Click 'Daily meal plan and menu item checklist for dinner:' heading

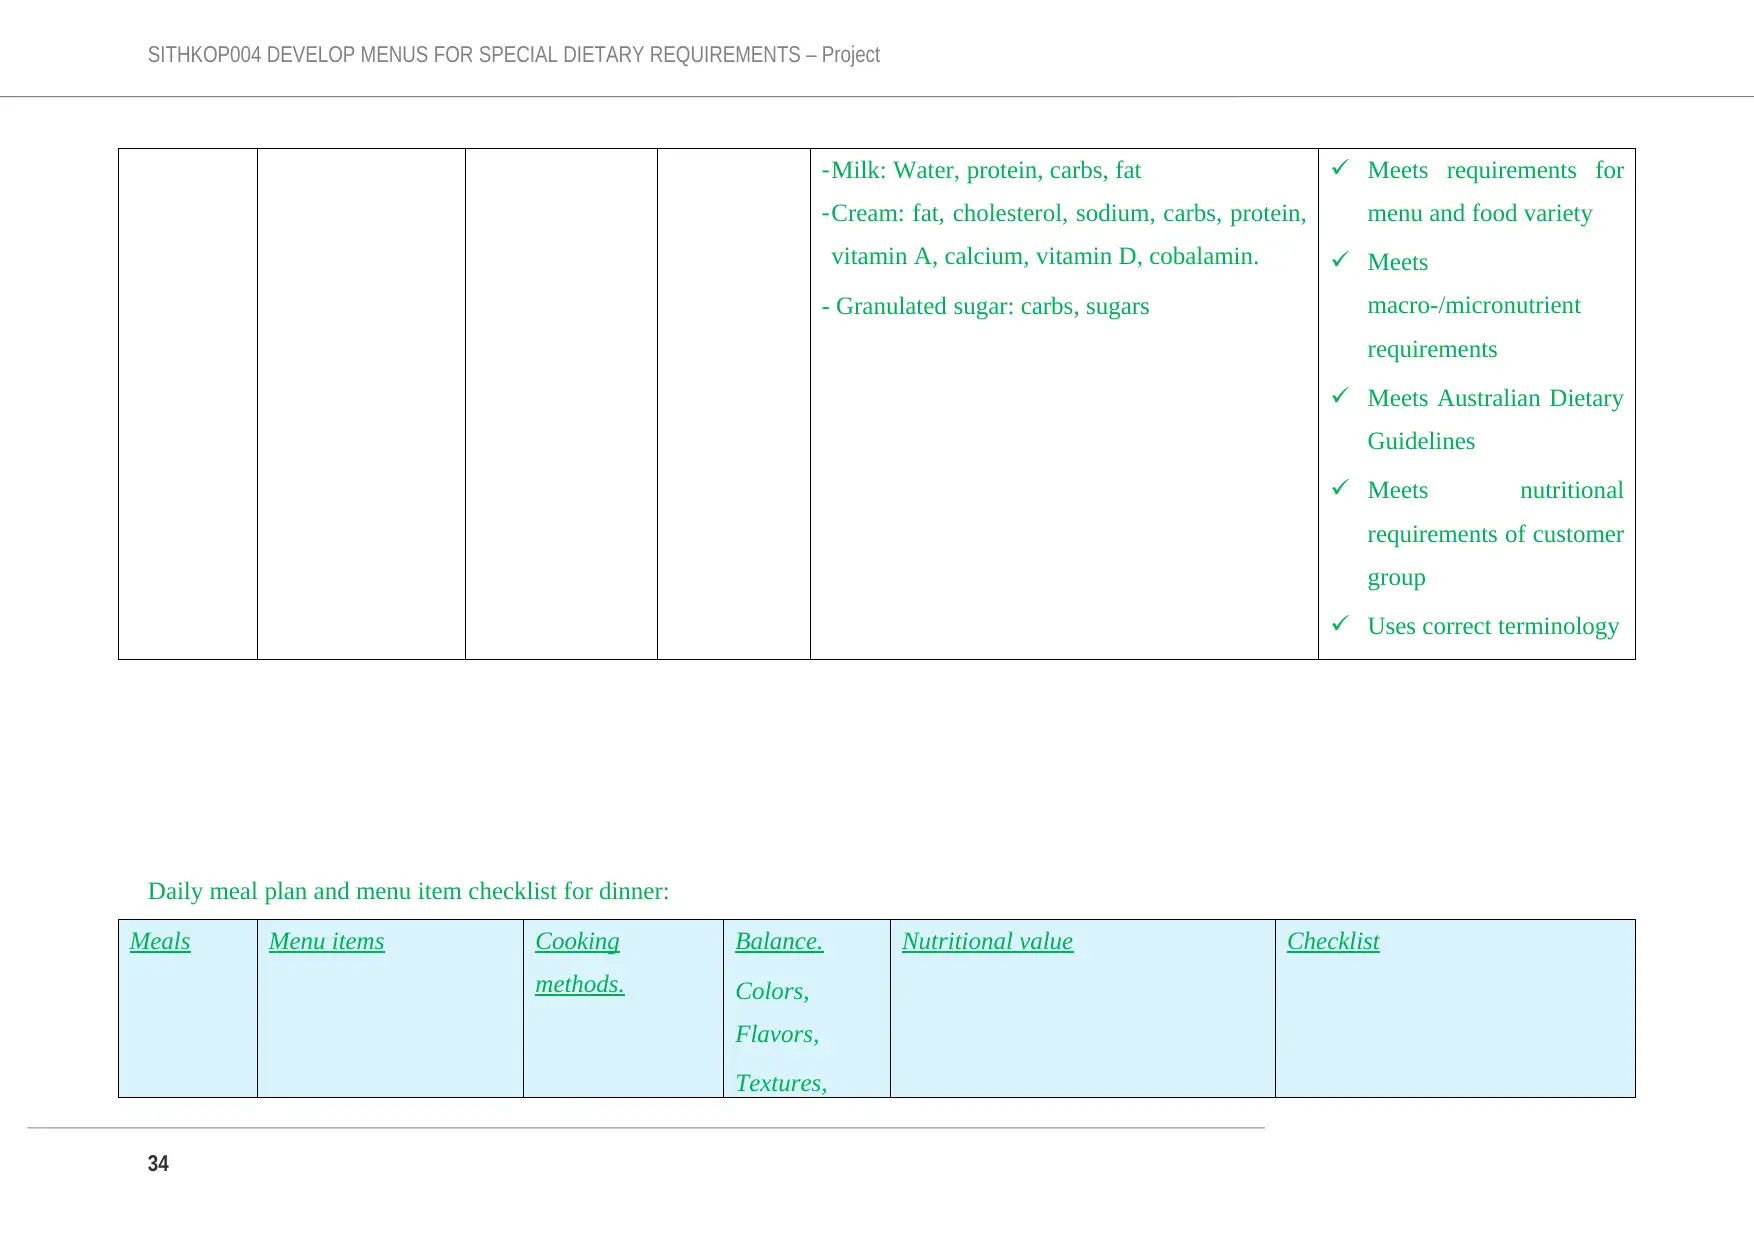coord(408,891)
